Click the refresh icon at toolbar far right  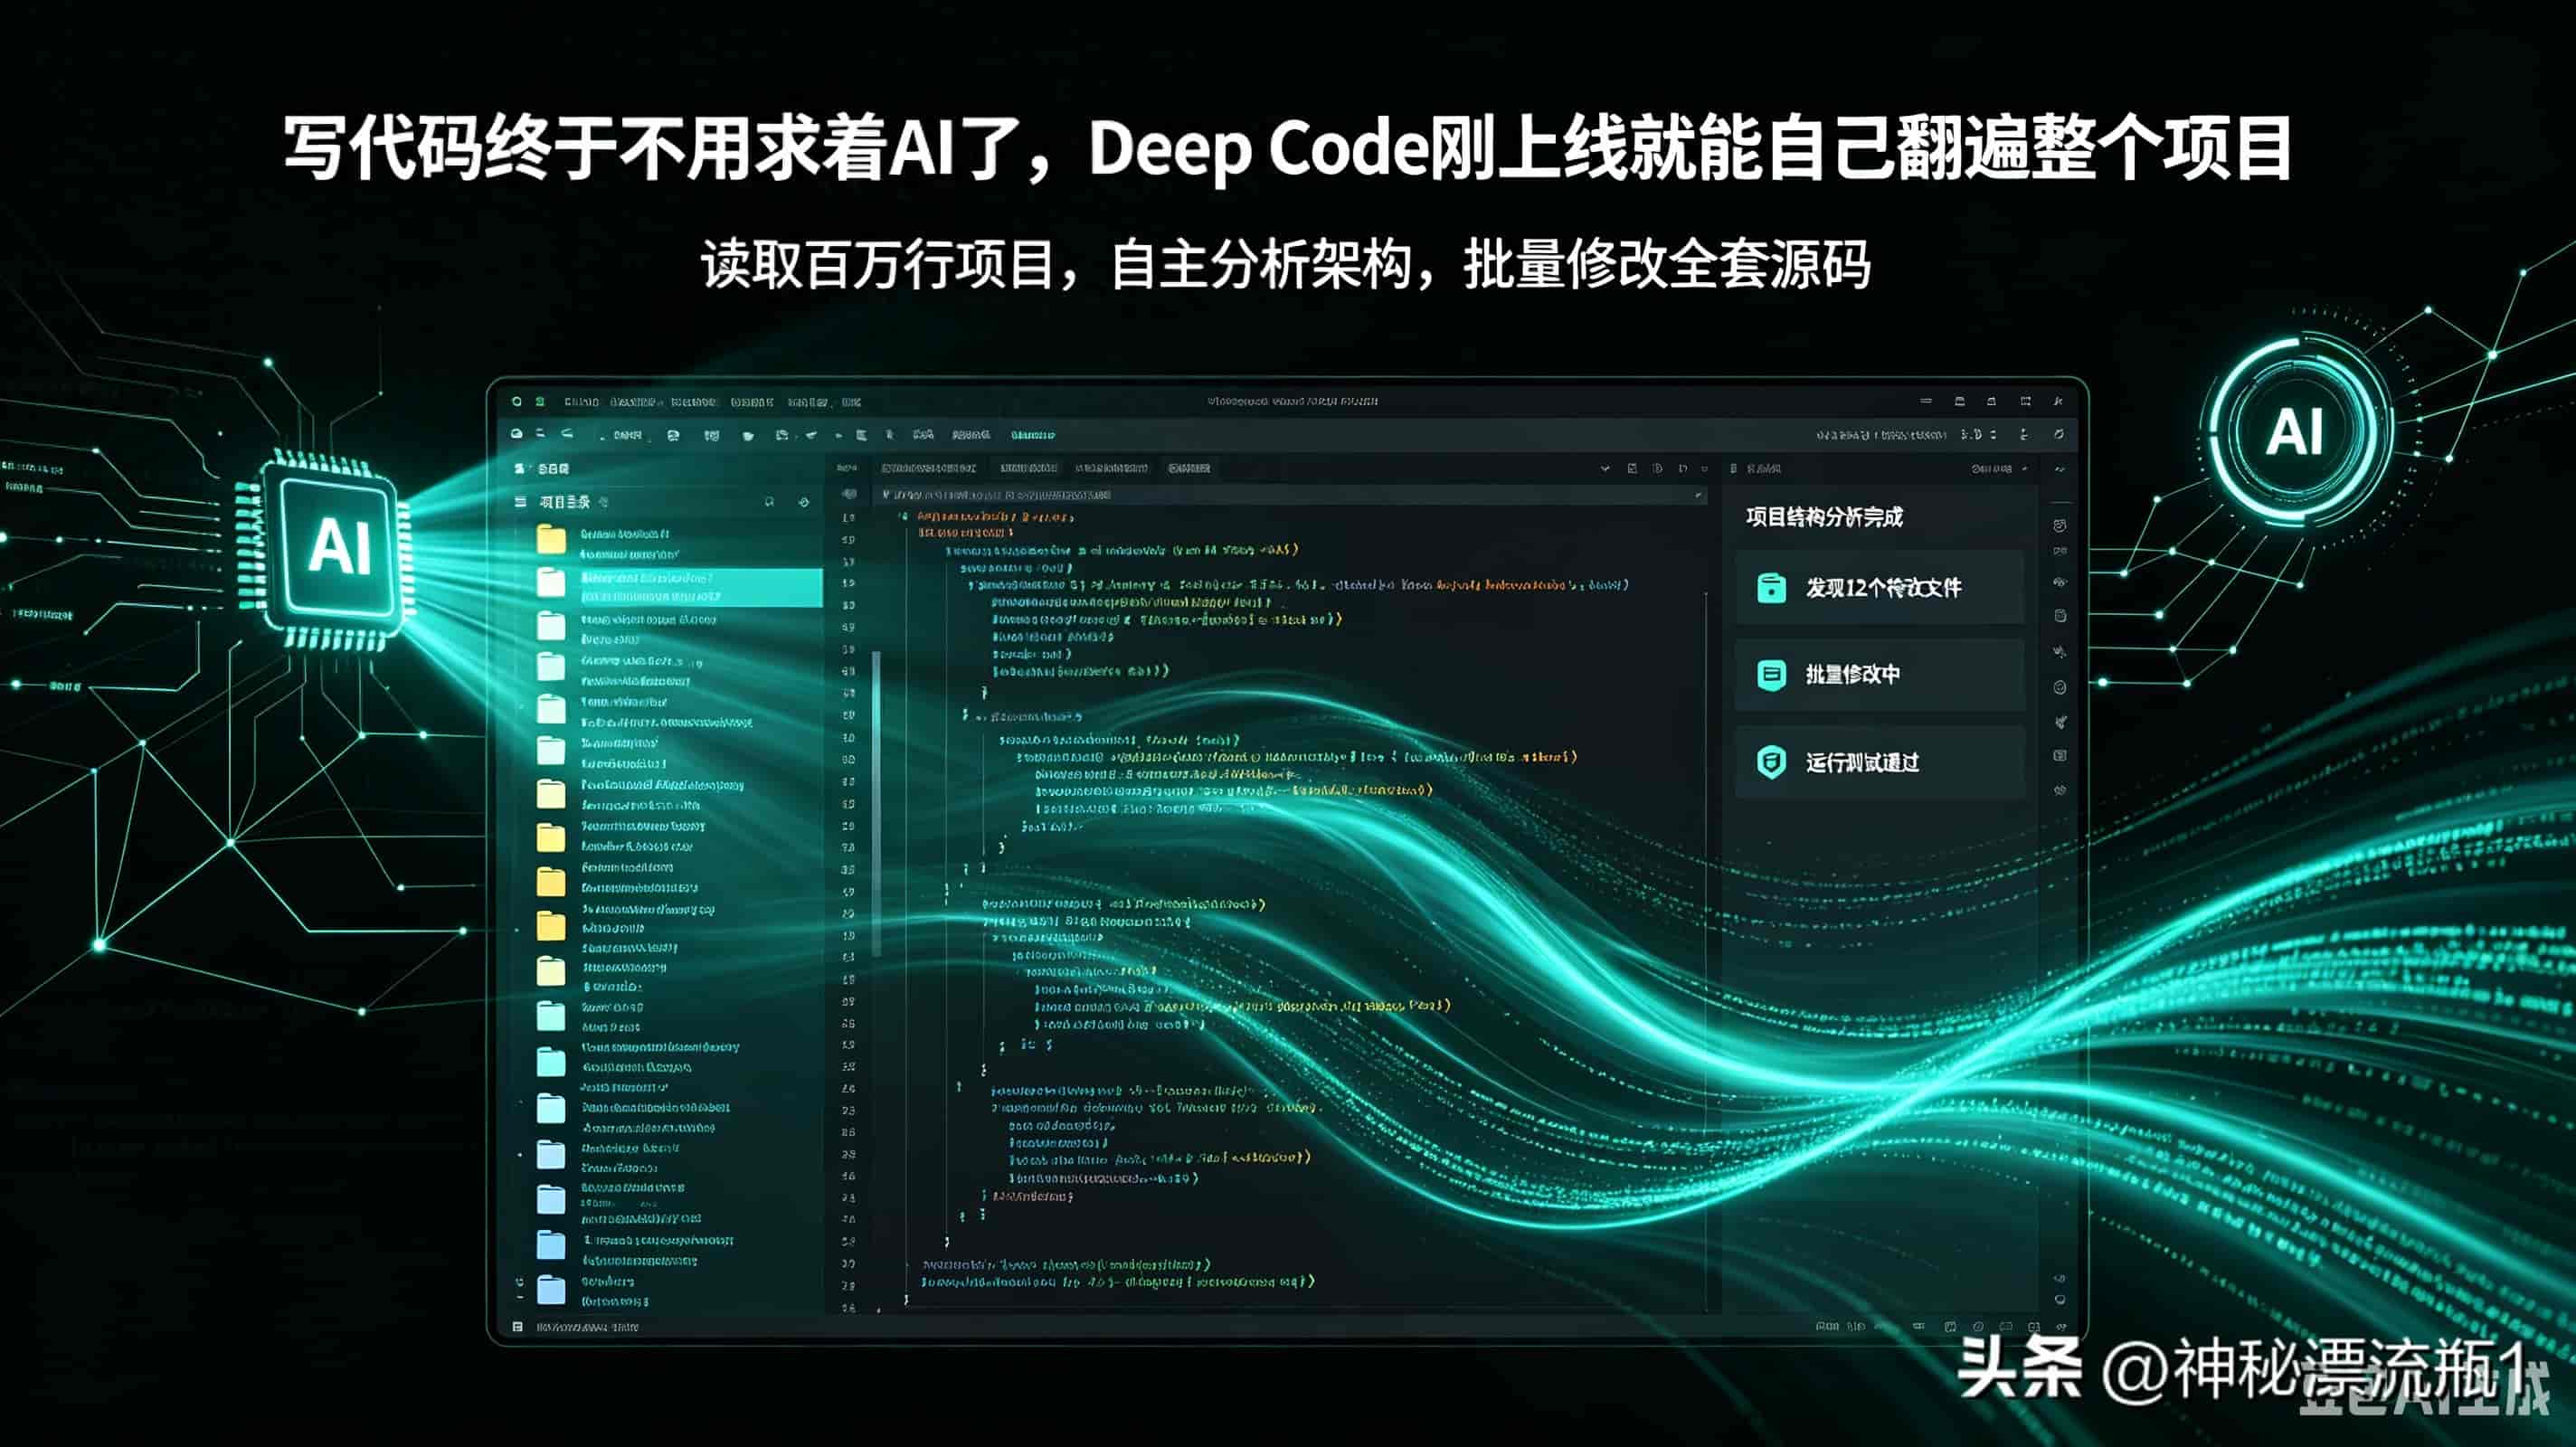pyautogui.click(x=2058, y=434)
